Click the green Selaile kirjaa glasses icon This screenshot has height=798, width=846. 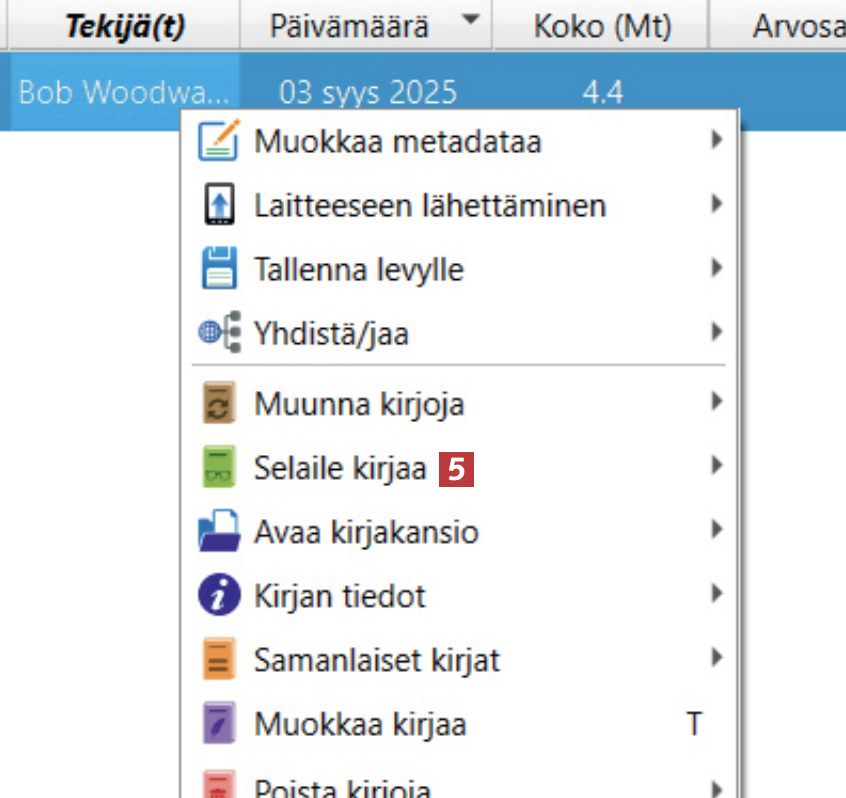point(219,467)
